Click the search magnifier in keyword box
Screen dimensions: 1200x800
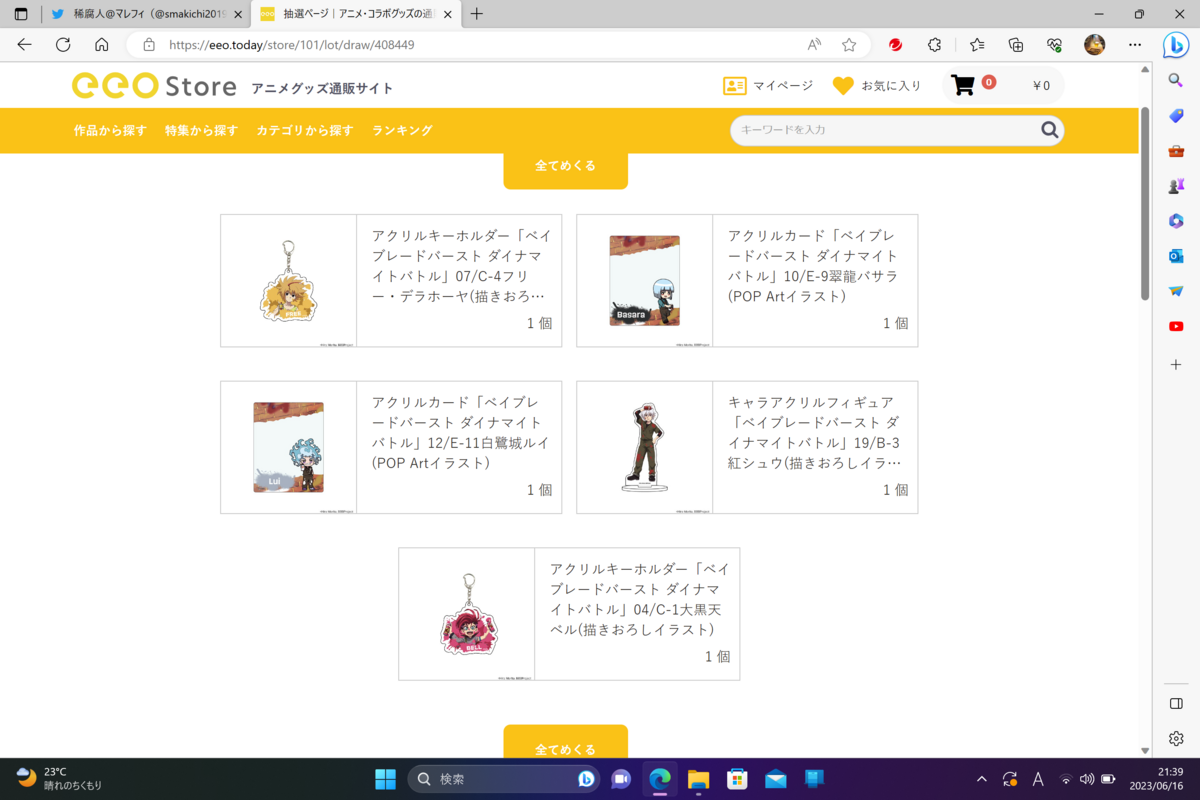point(1049,130)
